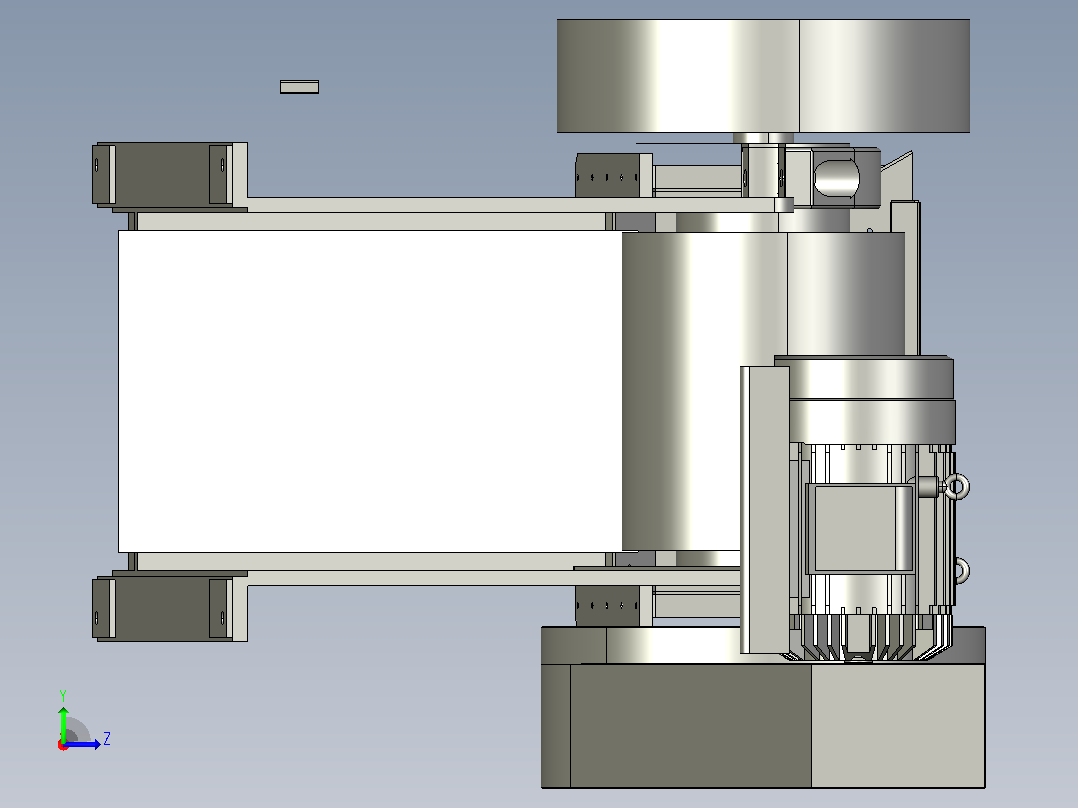Select the light gray face of the base block
The height and width of the screenshot is (808, 1078).
tap(898, 725)
